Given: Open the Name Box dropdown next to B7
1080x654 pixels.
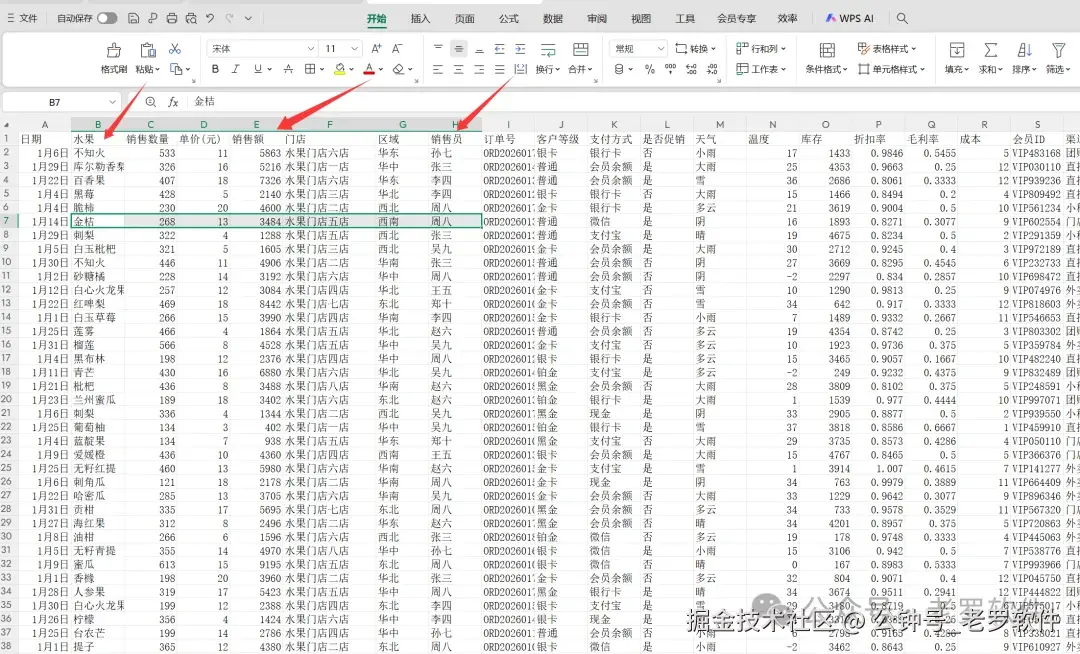Looking at the screenshot, I should click(112, 102).
